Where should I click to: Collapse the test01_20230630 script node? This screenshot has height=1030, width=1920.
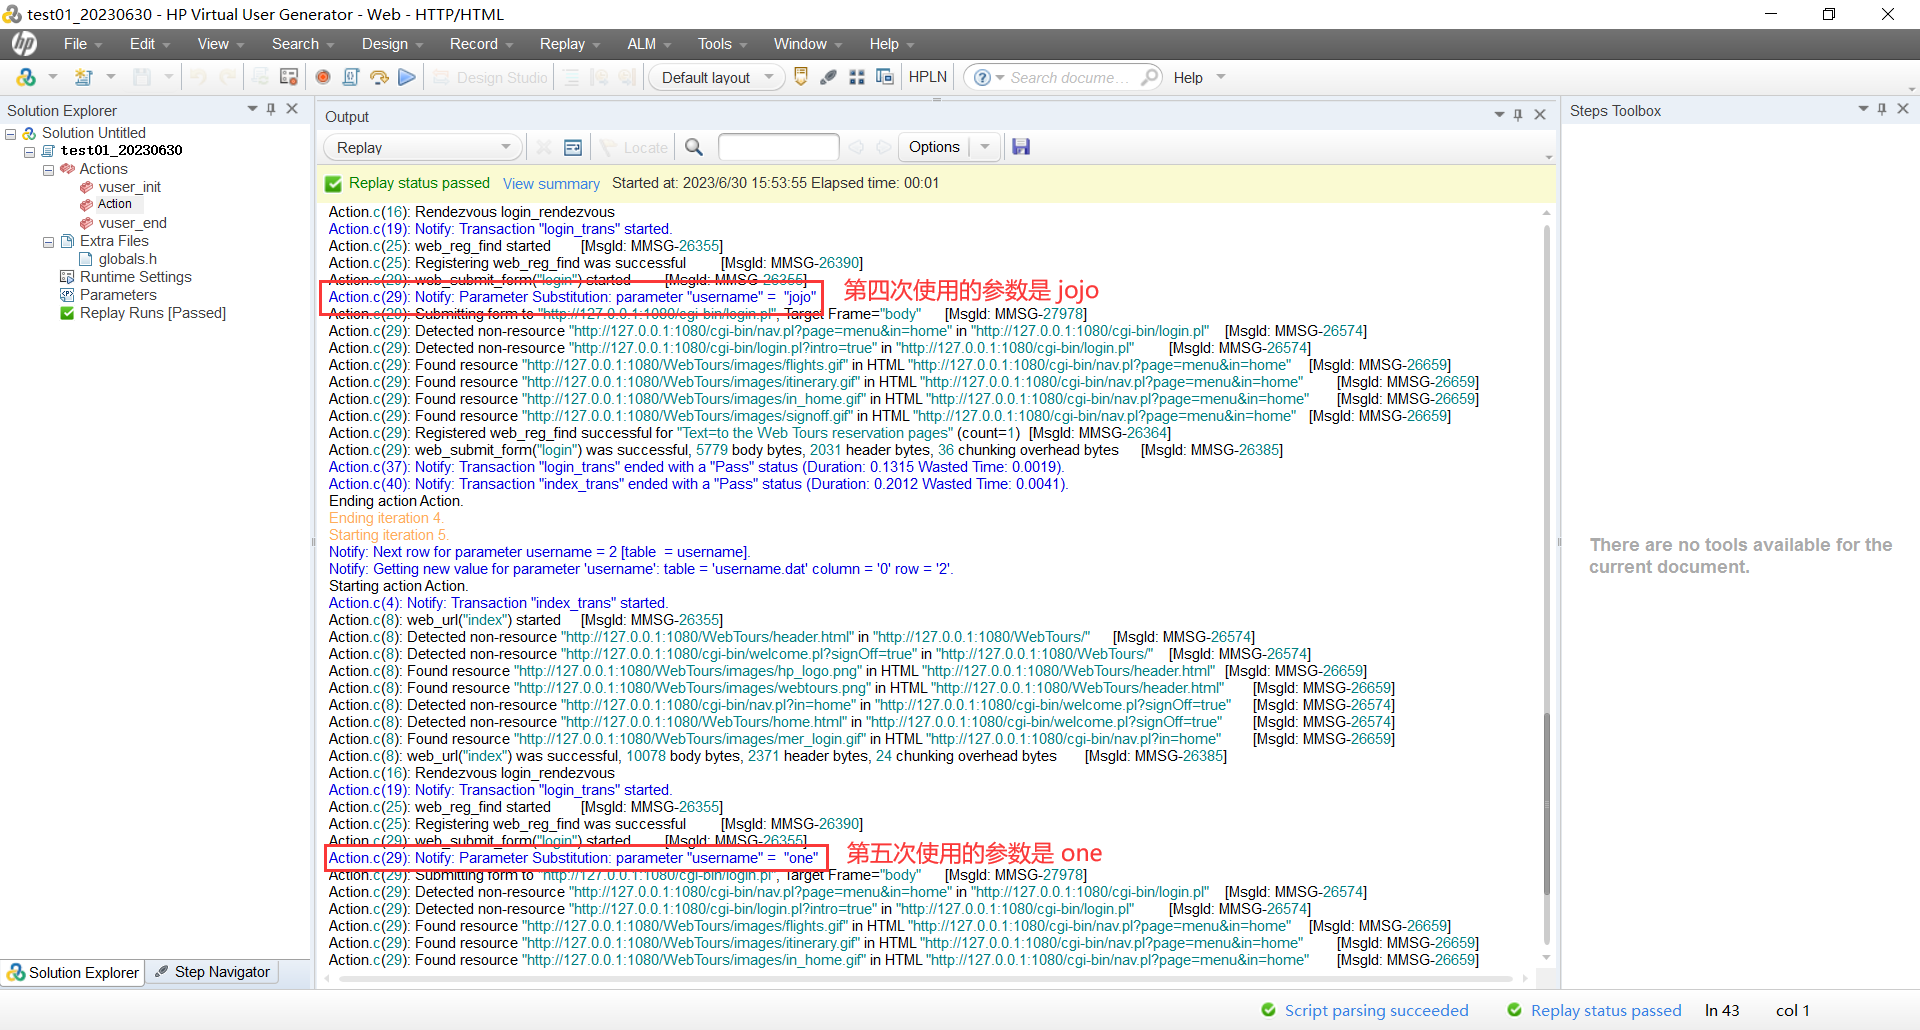(x=30, y=151)
